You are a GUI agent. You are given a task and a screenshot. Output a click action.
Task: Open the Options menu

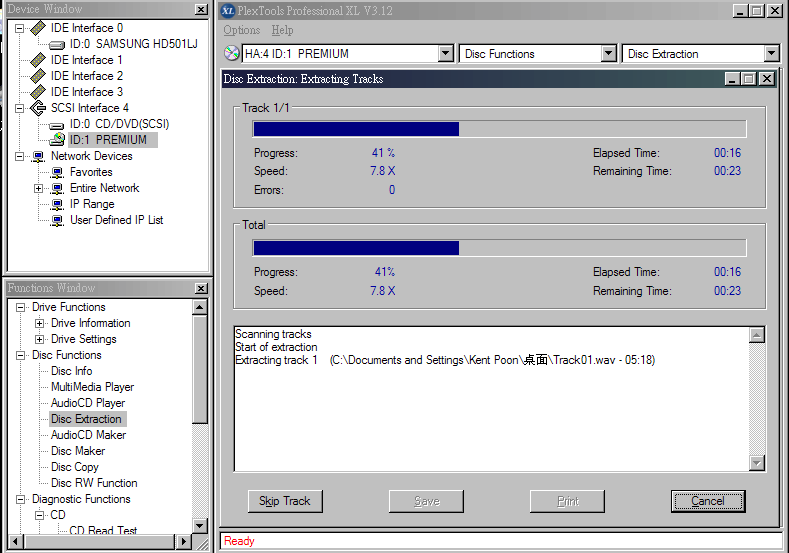[242, 30]
